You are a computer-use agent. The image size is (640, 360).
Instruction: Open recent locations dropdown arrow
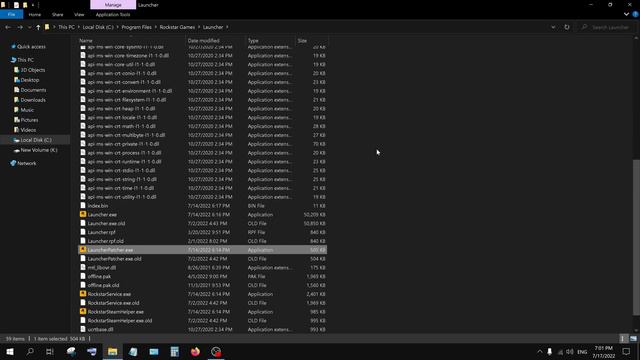(29, 27)
